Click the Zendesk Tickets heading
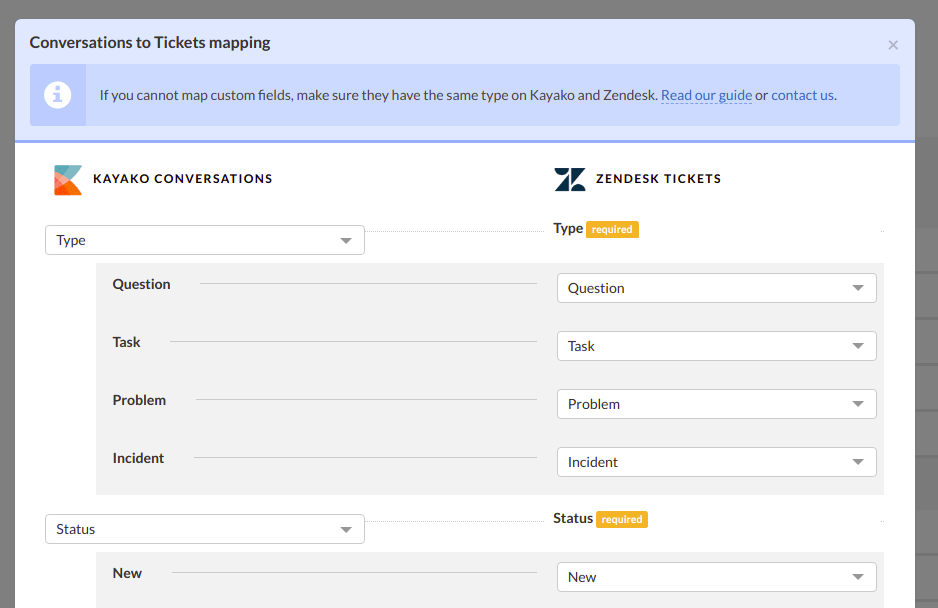 658,179
